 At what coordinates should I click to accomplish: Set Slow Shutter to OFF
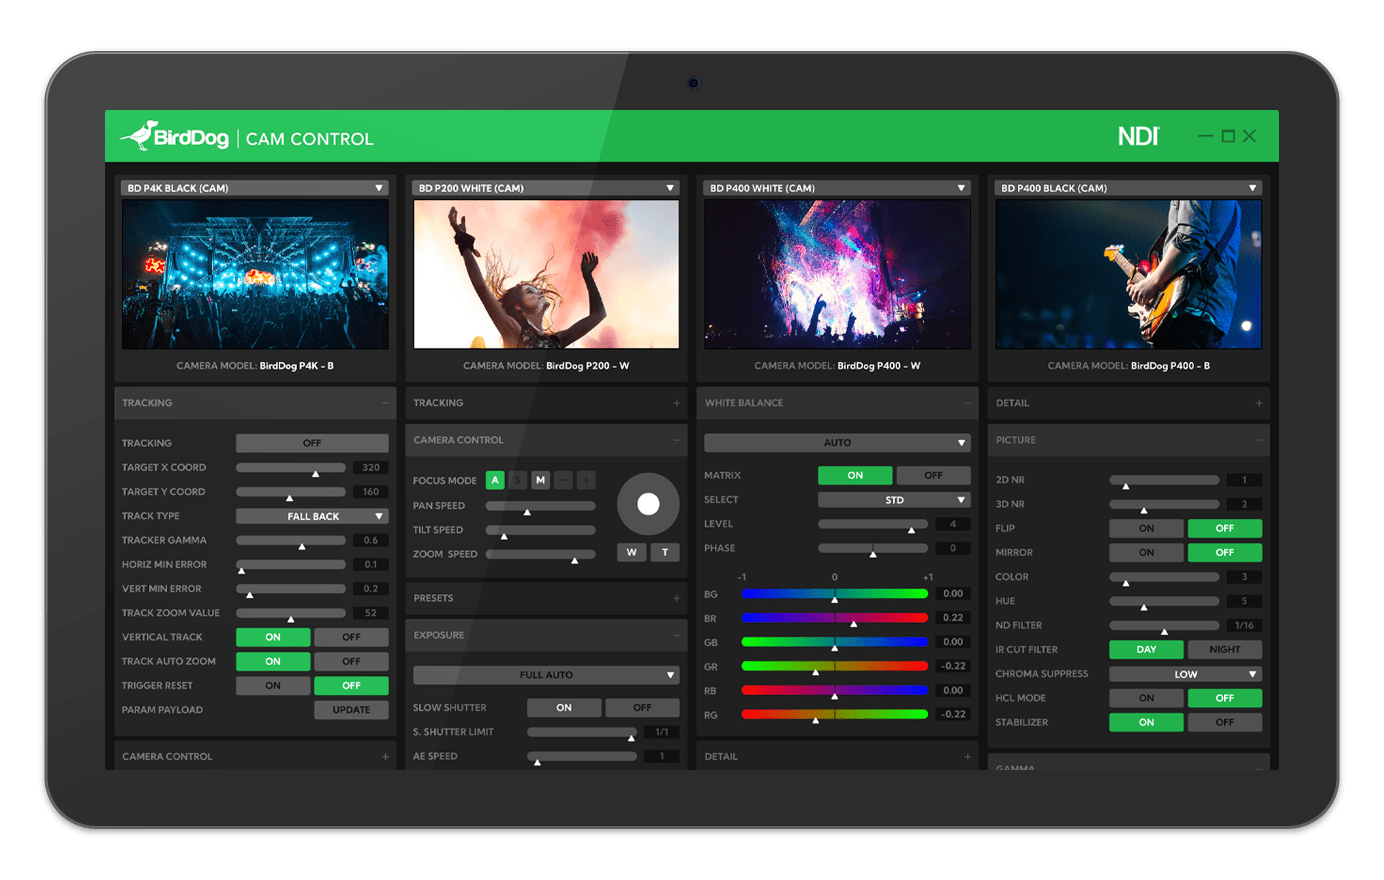pyautogui.click(x=642, y=707)
